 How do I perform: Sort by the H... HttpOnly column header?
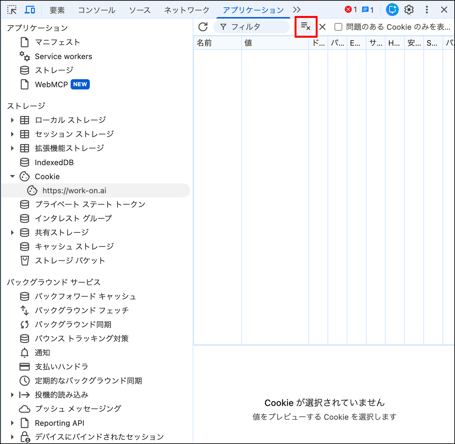pos(395,43)
